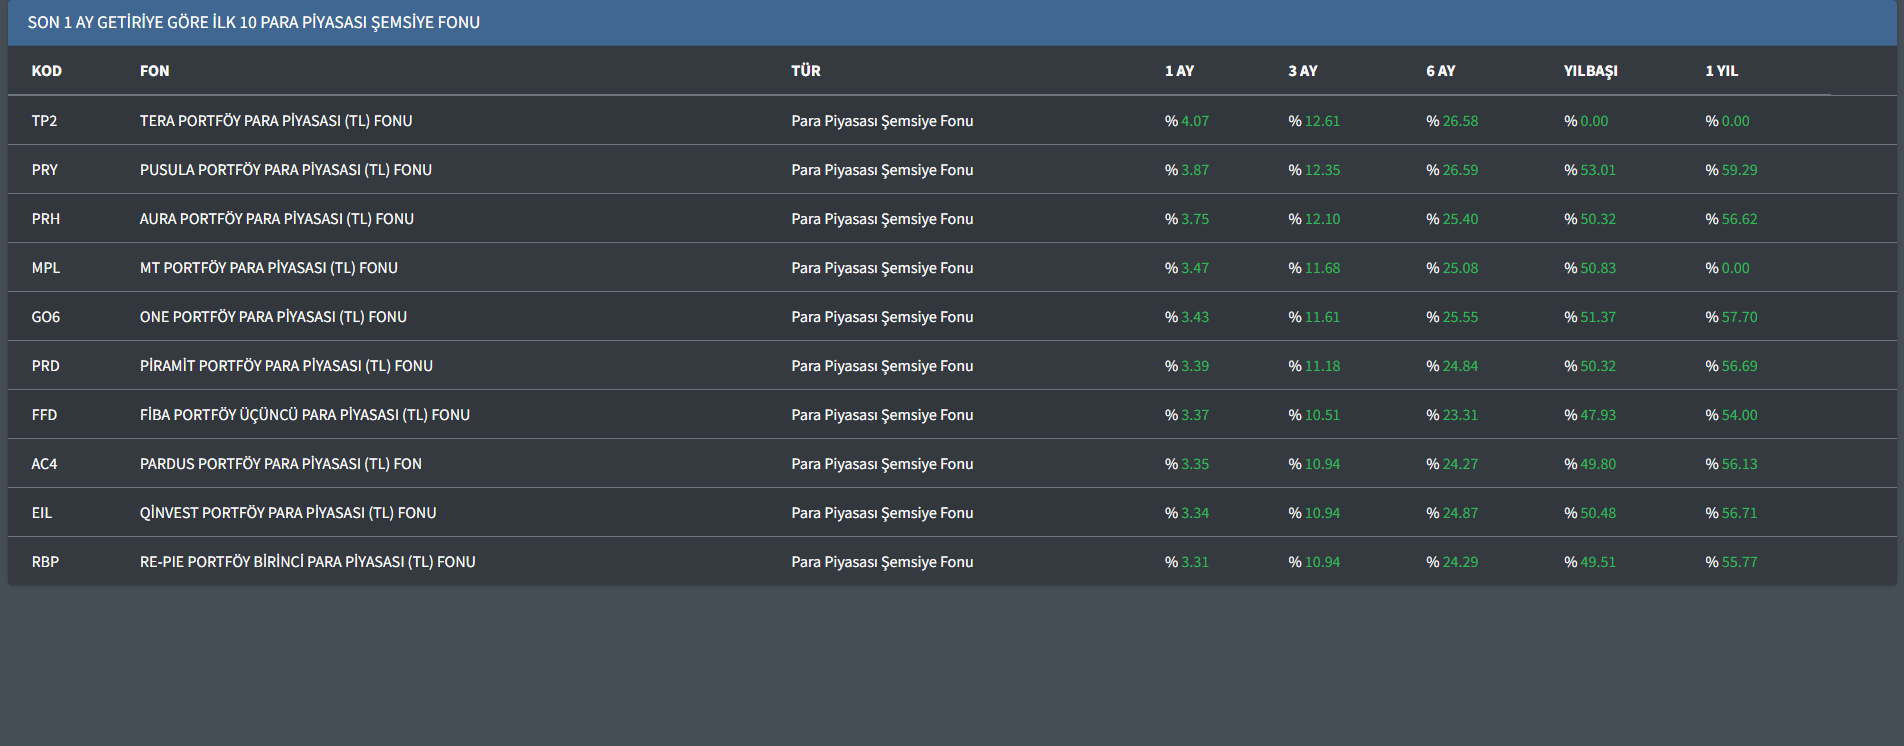Open MT PORTFÖY PARA PİYASASI fund
Image resolution: width=1904 pixels, height=746 pixels.
point(269,268)
